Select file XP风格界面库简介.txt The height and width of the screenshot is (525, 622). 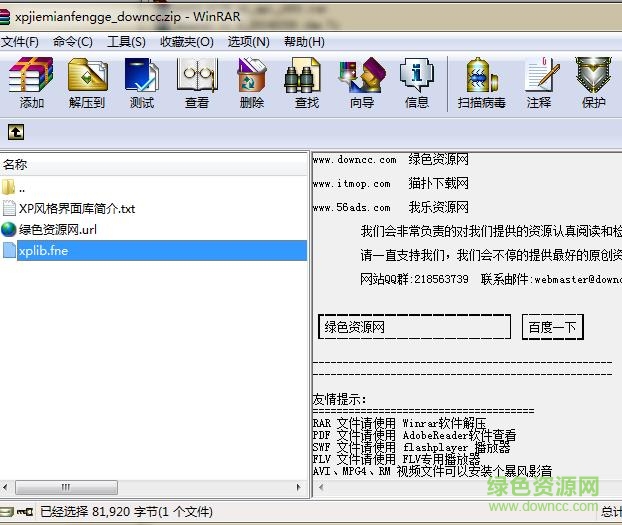click(x=77, y=208)
